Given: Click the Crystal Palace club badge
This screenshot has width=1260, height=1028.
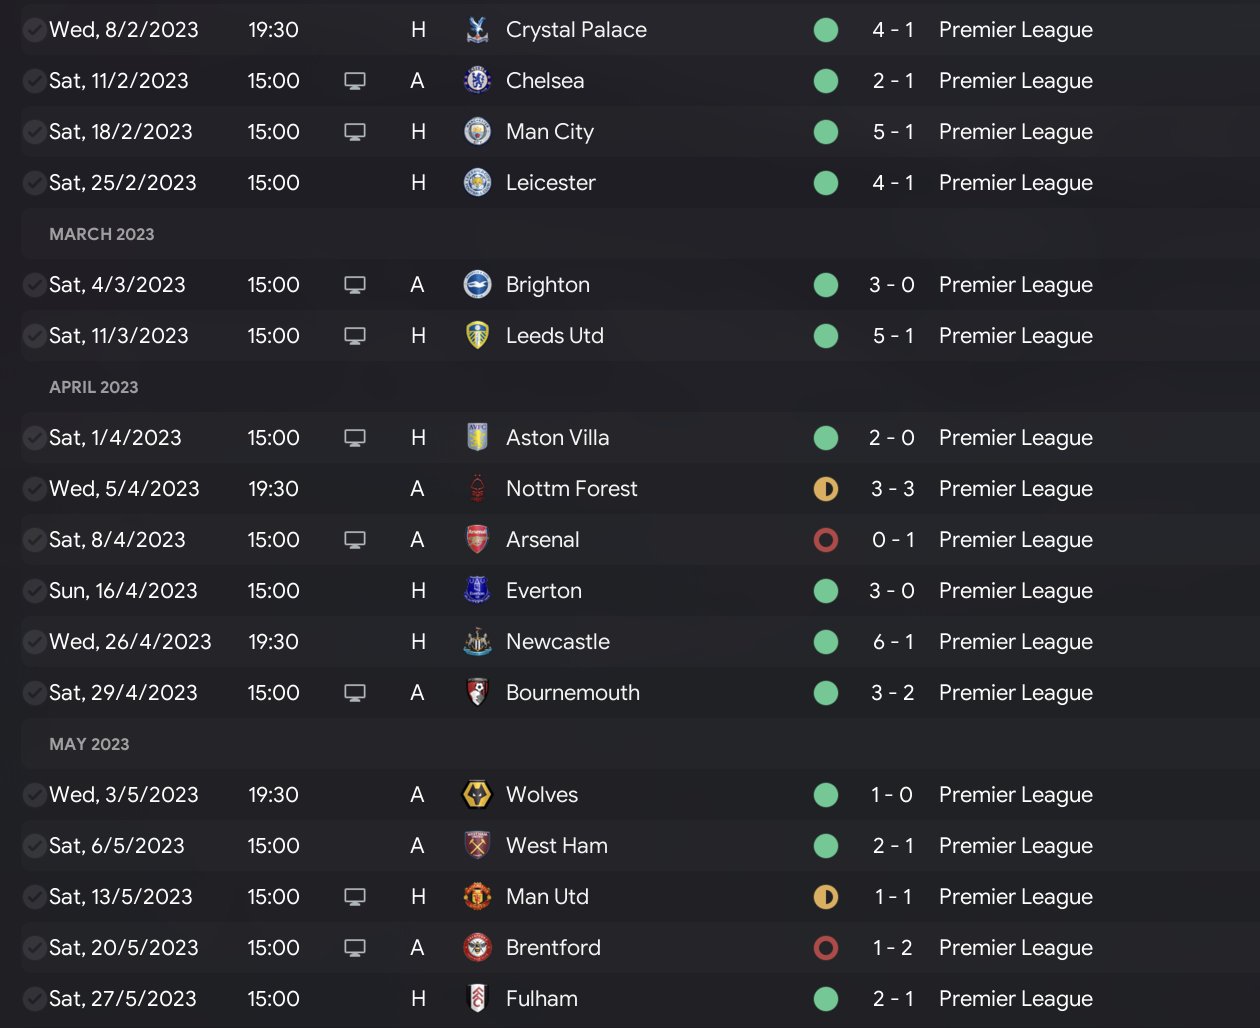Looking at the screenshot, I should coord(477,30).
